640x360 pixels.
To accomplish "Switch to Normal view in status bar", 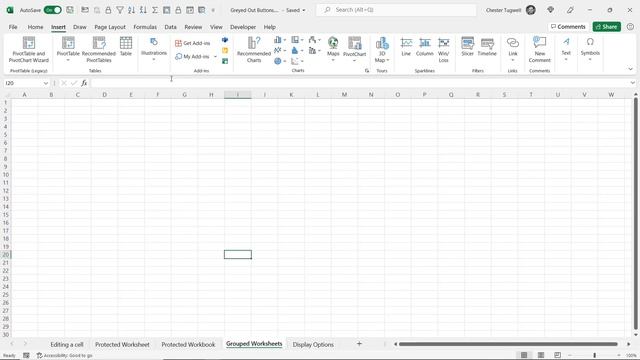I will point(524,355).
